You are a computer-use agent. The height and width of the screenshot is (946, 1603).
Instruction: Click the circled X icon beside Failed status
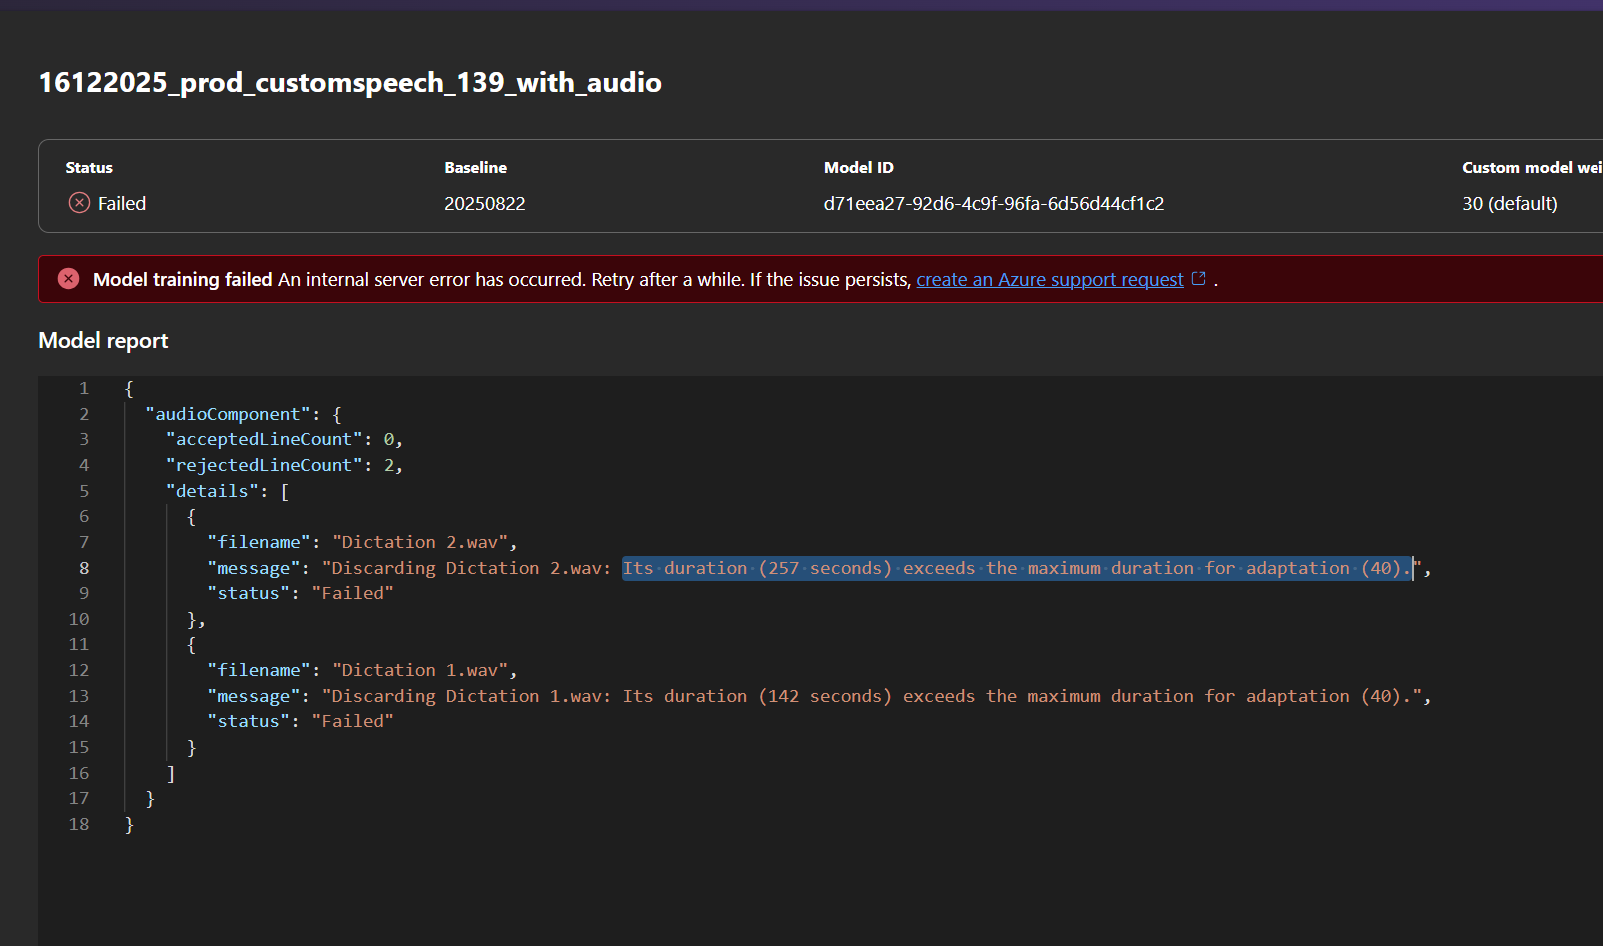tap(79, 203)
